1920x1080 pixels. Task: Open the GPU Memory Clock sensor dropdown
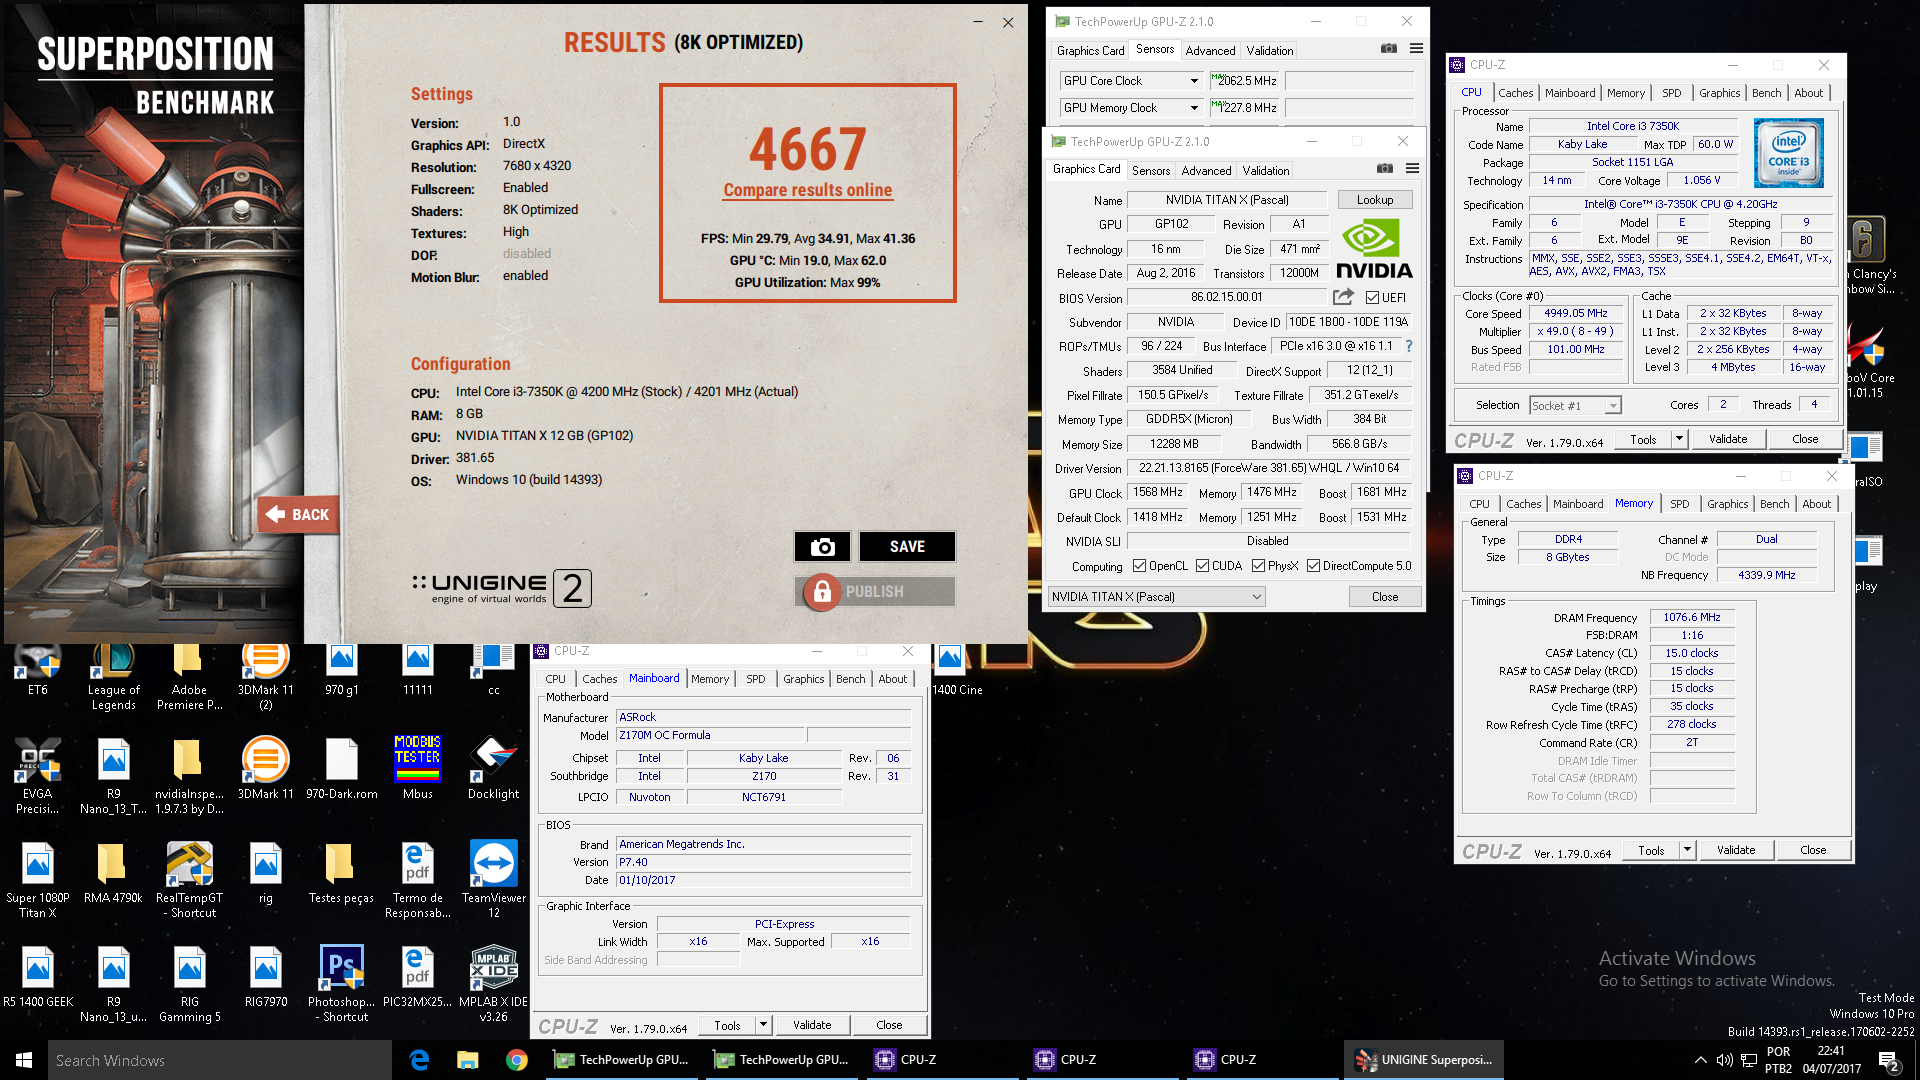pos(1194,108)
